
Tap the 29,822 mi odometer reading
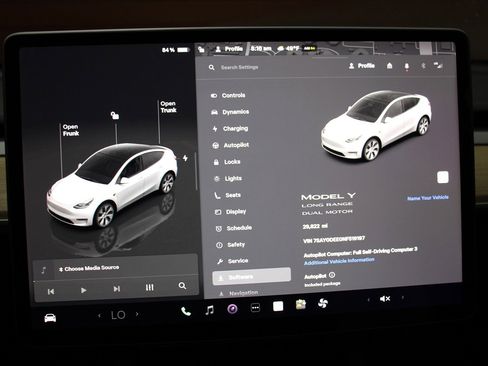315,226
